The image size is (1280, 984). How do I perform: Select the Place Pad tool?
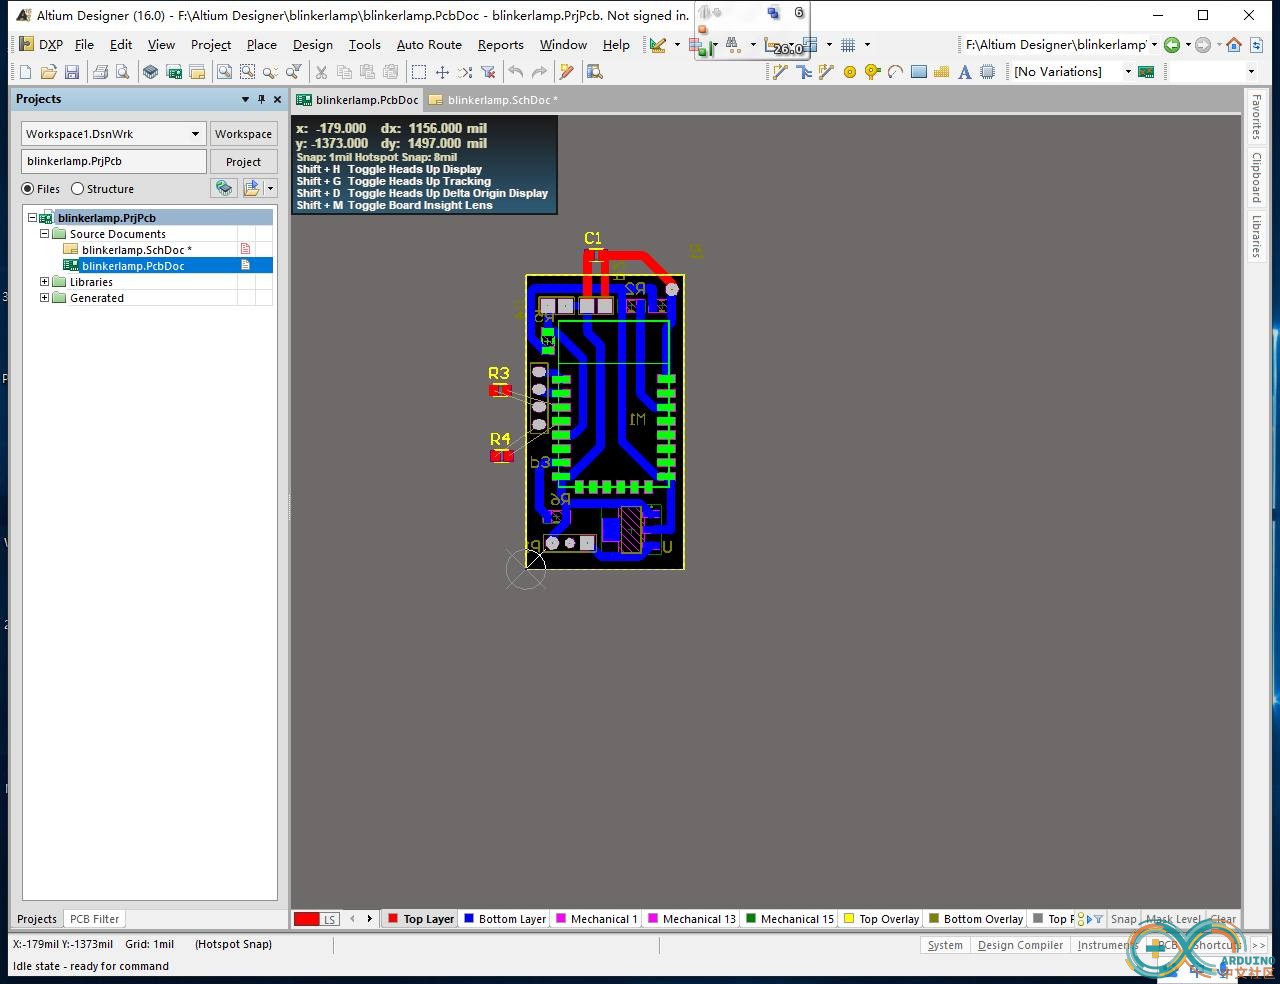pyautogui.click(x=850, y=72)
